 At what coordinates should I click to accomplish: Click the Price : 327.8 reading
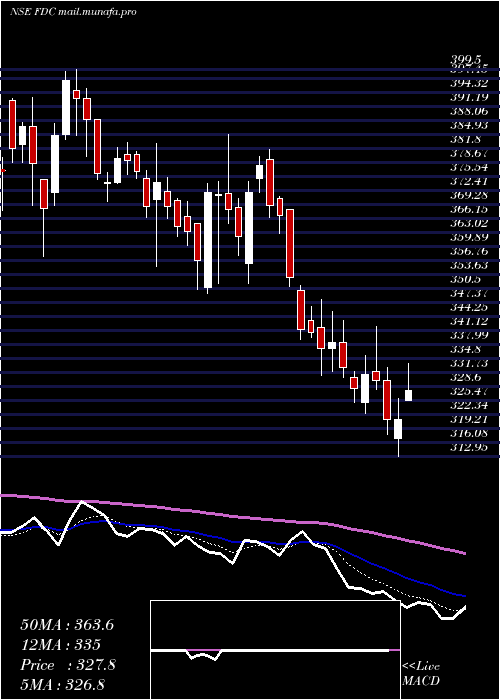point(68,665)
